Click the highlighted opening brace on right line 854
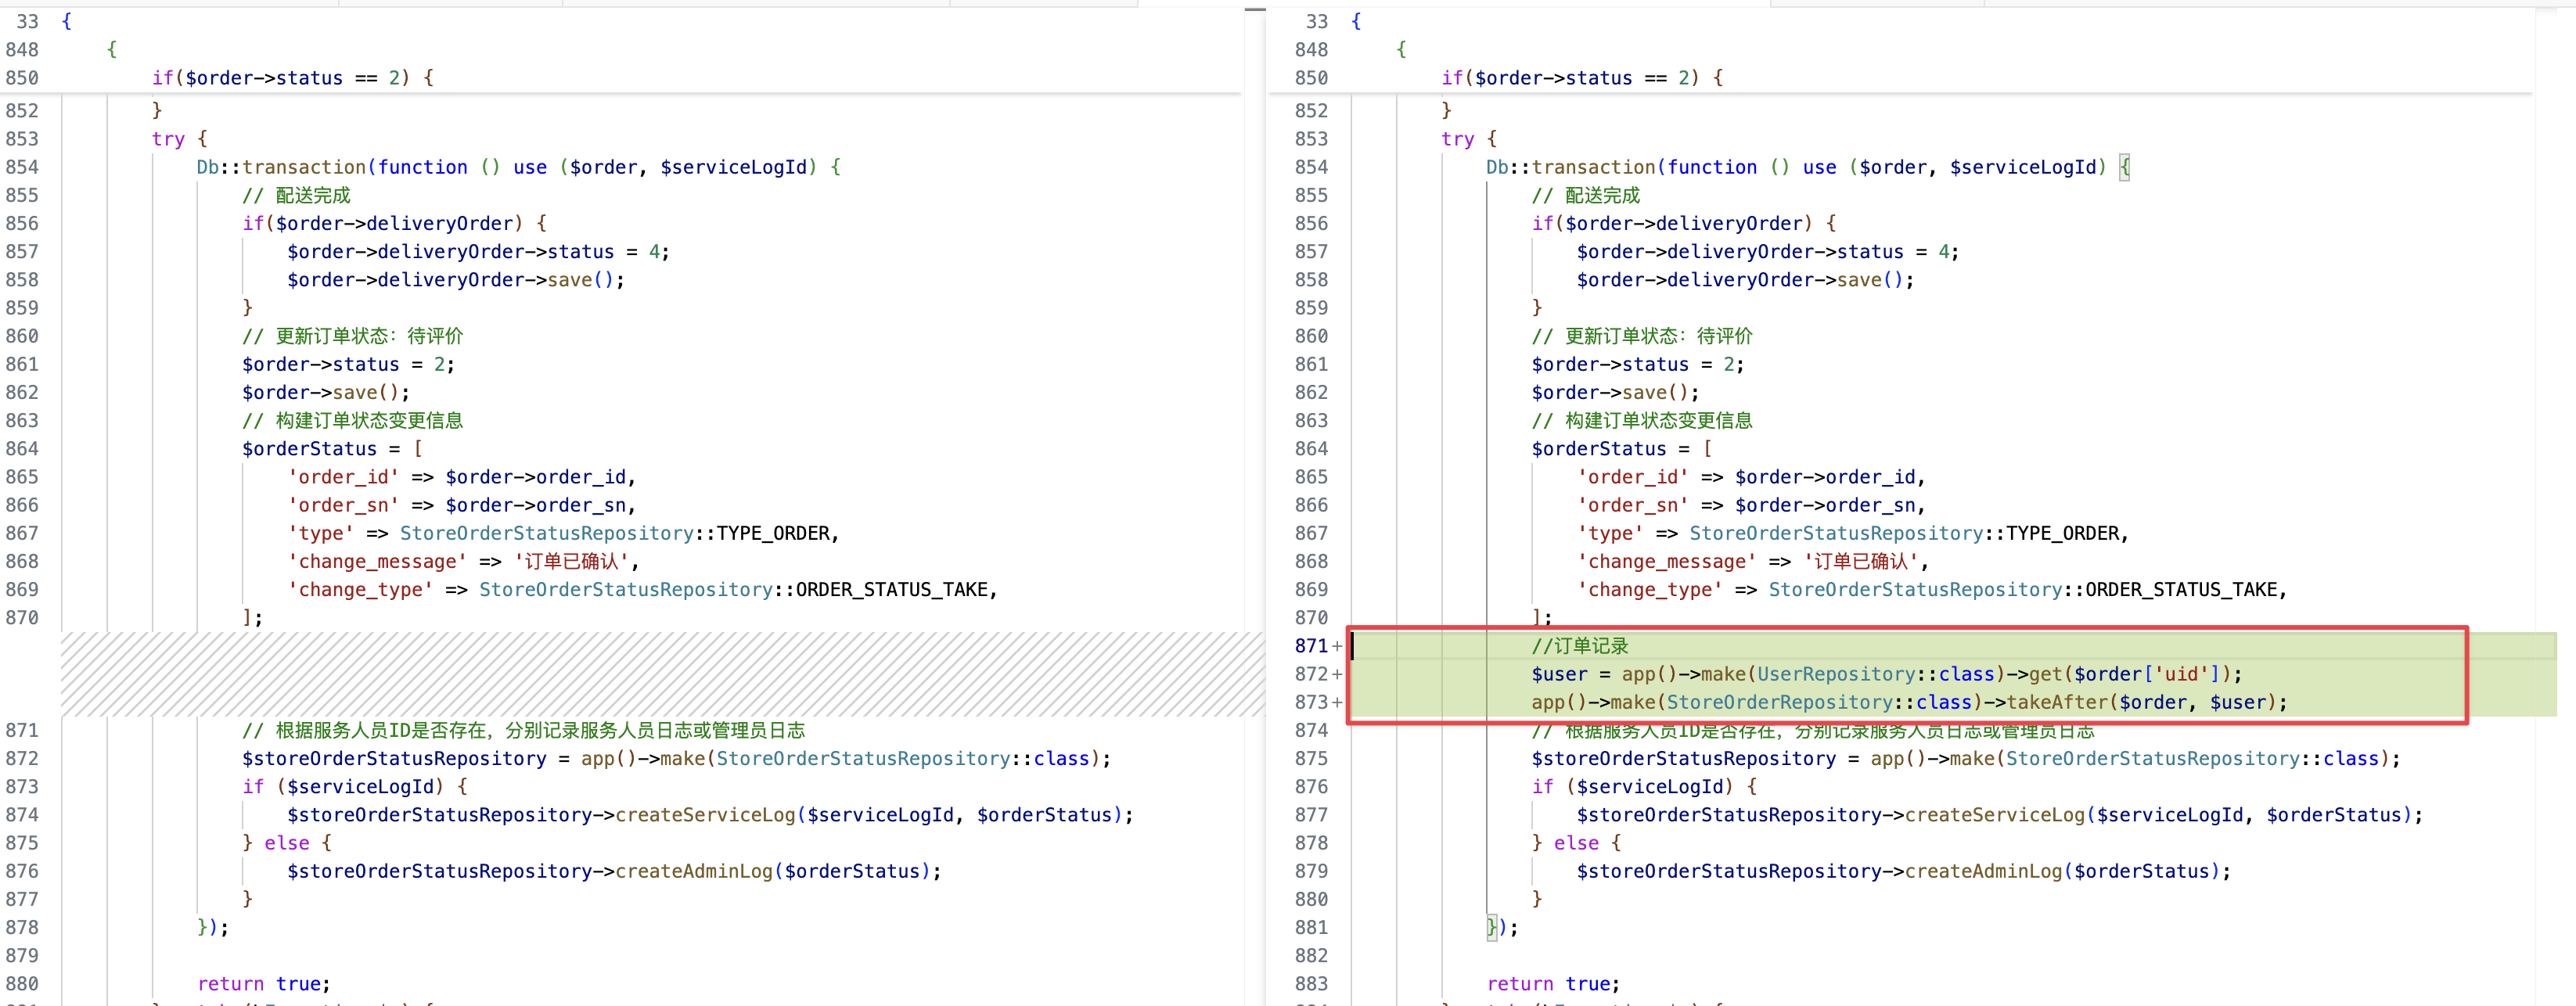 (2125, 167)
